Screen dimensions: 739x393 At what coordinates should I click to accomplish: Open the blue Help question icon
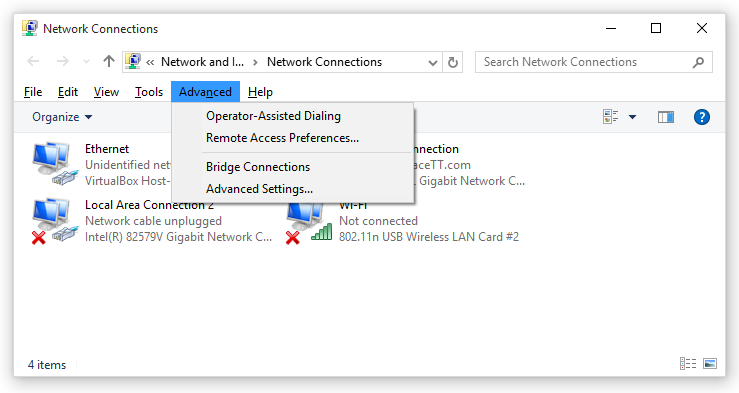click(x=701, y=117)
